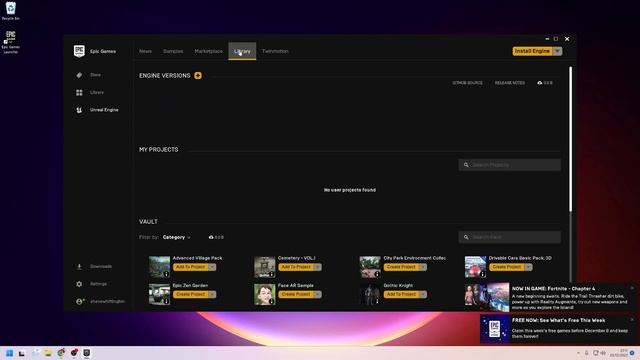Open Library in the left sidebar

pos(97,92)
